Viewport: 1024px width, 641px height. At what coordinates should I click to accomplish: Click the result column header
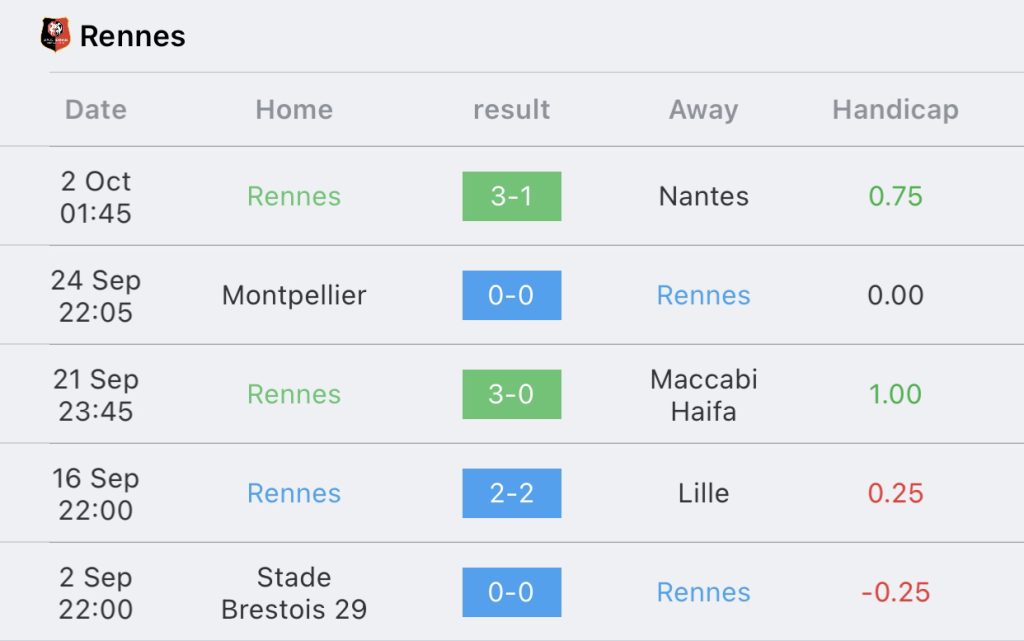coord(511,110)
